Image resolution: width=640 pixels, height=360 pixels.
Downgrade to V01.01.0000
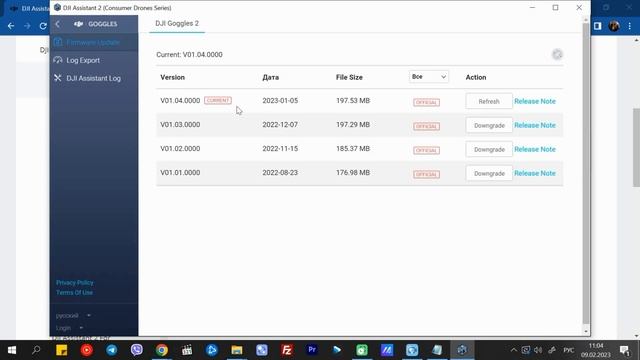click(489, 173)
